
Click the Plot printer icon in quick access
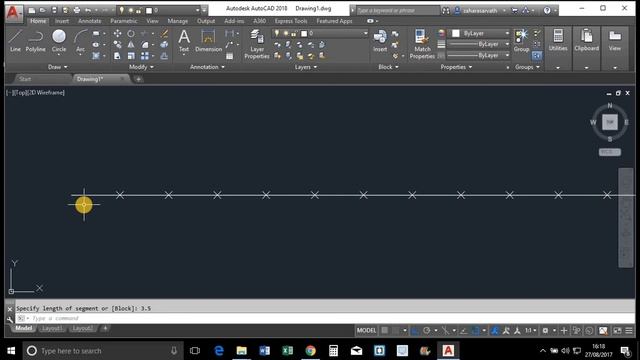click(x=76, y=10)
